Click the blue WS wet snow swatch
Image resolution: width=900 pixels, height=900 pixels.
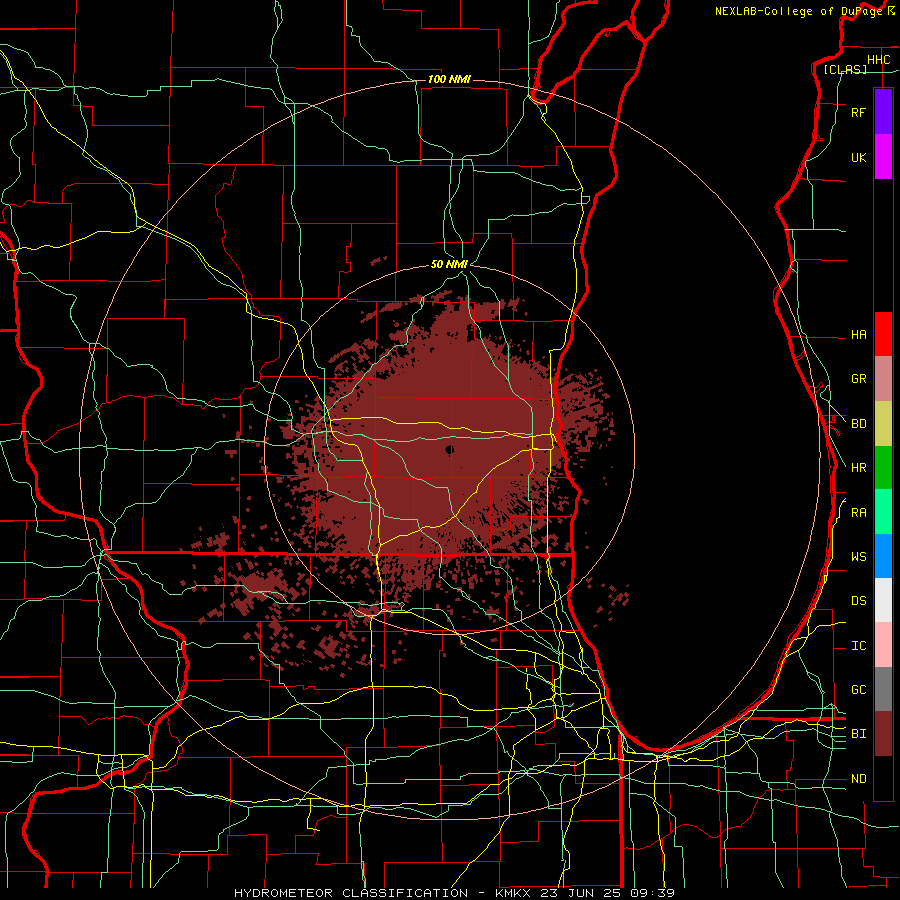(x=883, y=556)
